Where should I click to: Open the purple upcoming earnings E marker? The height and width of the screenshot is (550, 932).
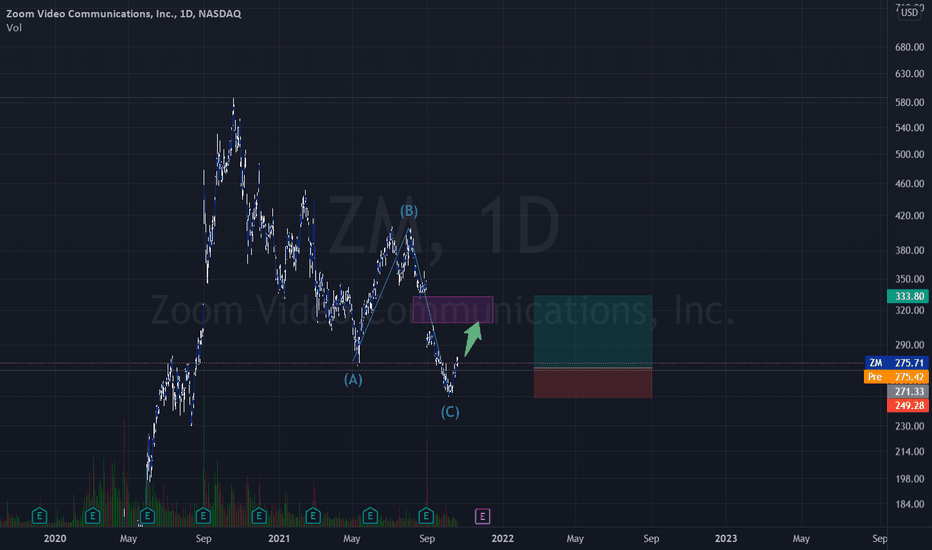pos(482,516)
